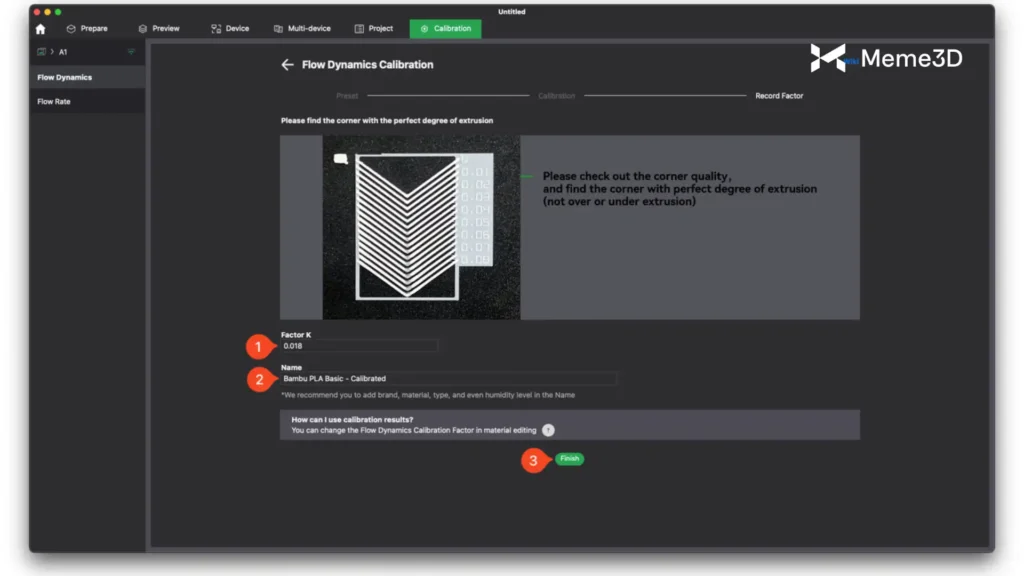Expand the A1 printer selector
Image resolution: width=1024 pixels, height=576 pixels.
tap(62, 52)
